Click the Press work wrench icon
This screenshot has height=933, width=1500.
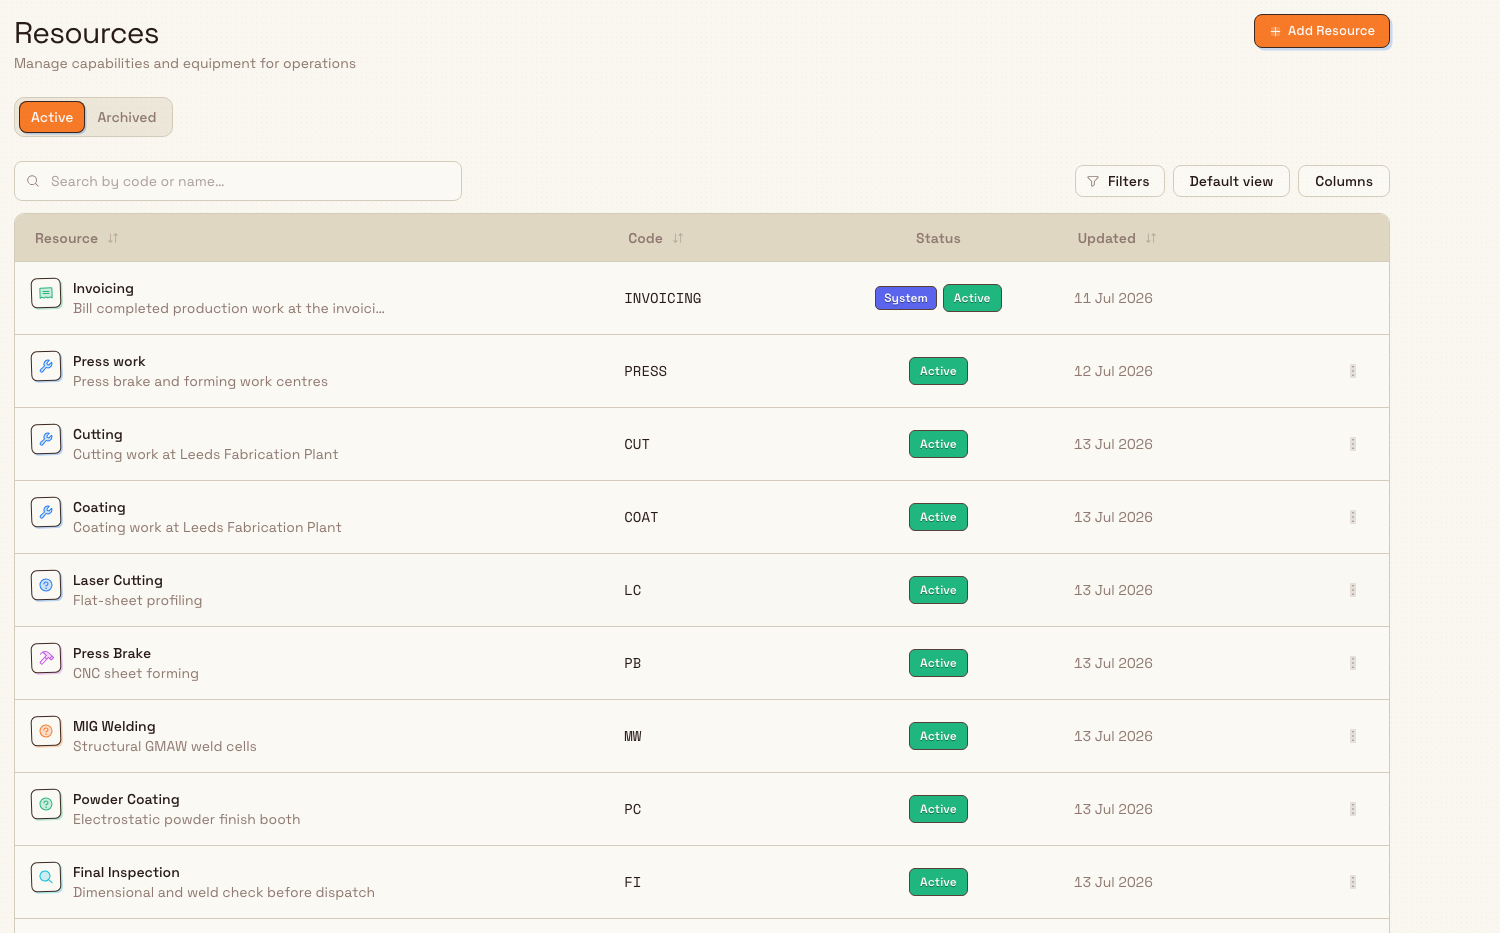pyautogui.click(x=46, y=367)
